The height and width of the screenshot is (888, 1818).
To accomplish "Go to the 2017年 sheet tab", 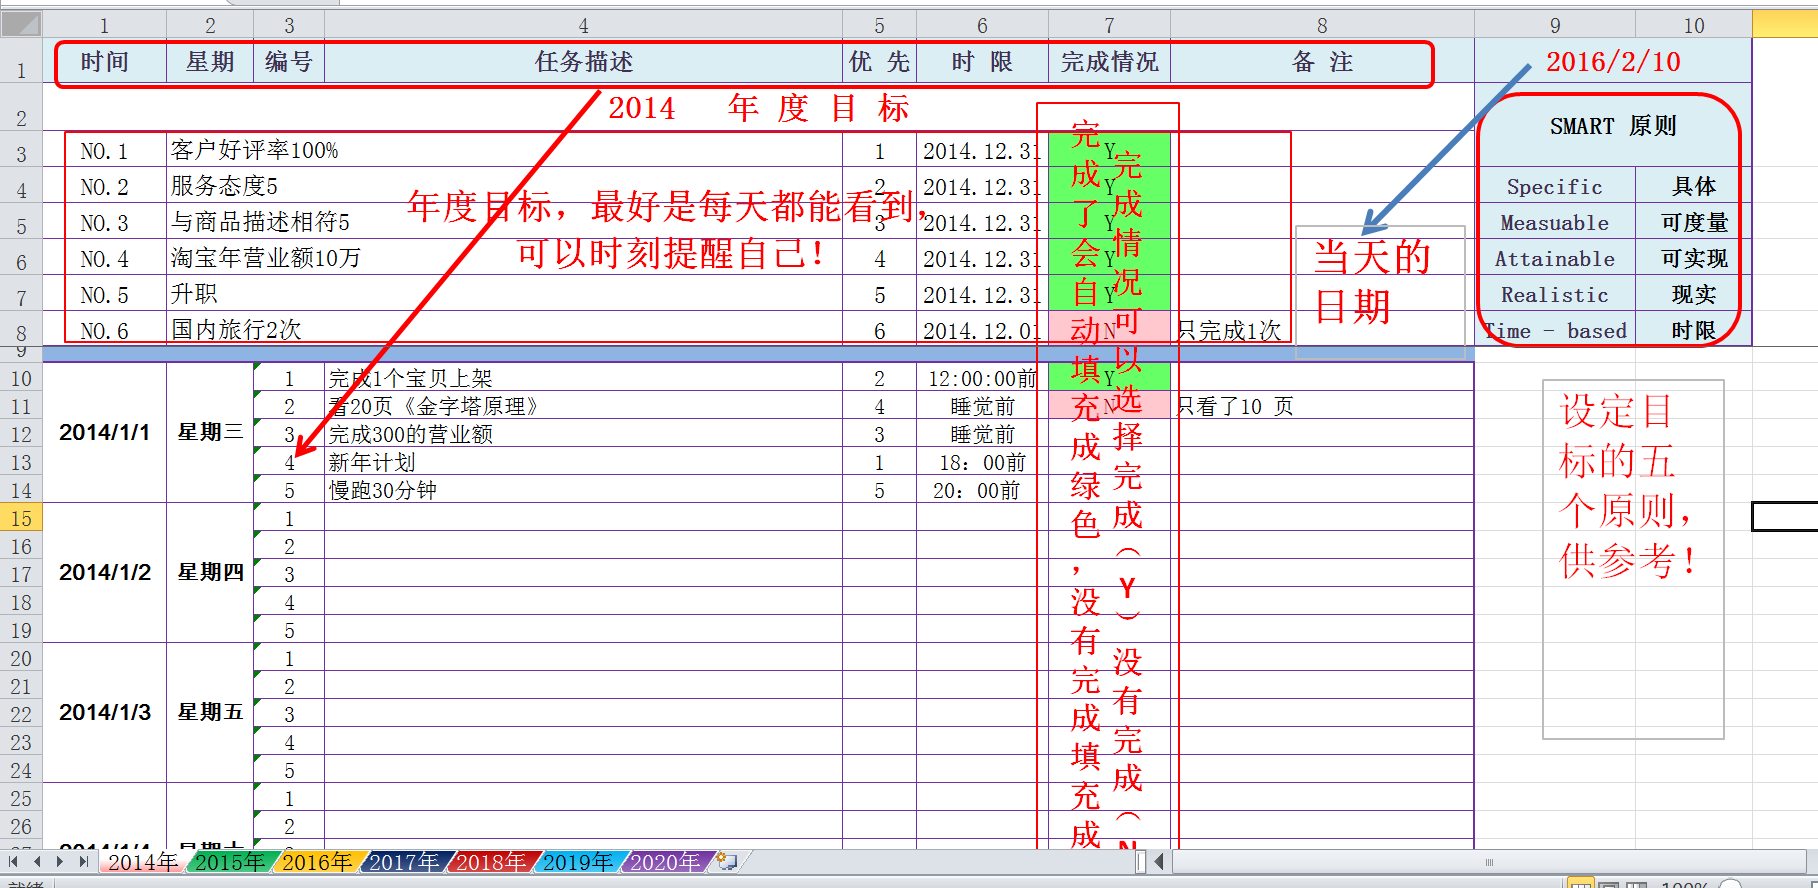I will [x=403, y=862].
